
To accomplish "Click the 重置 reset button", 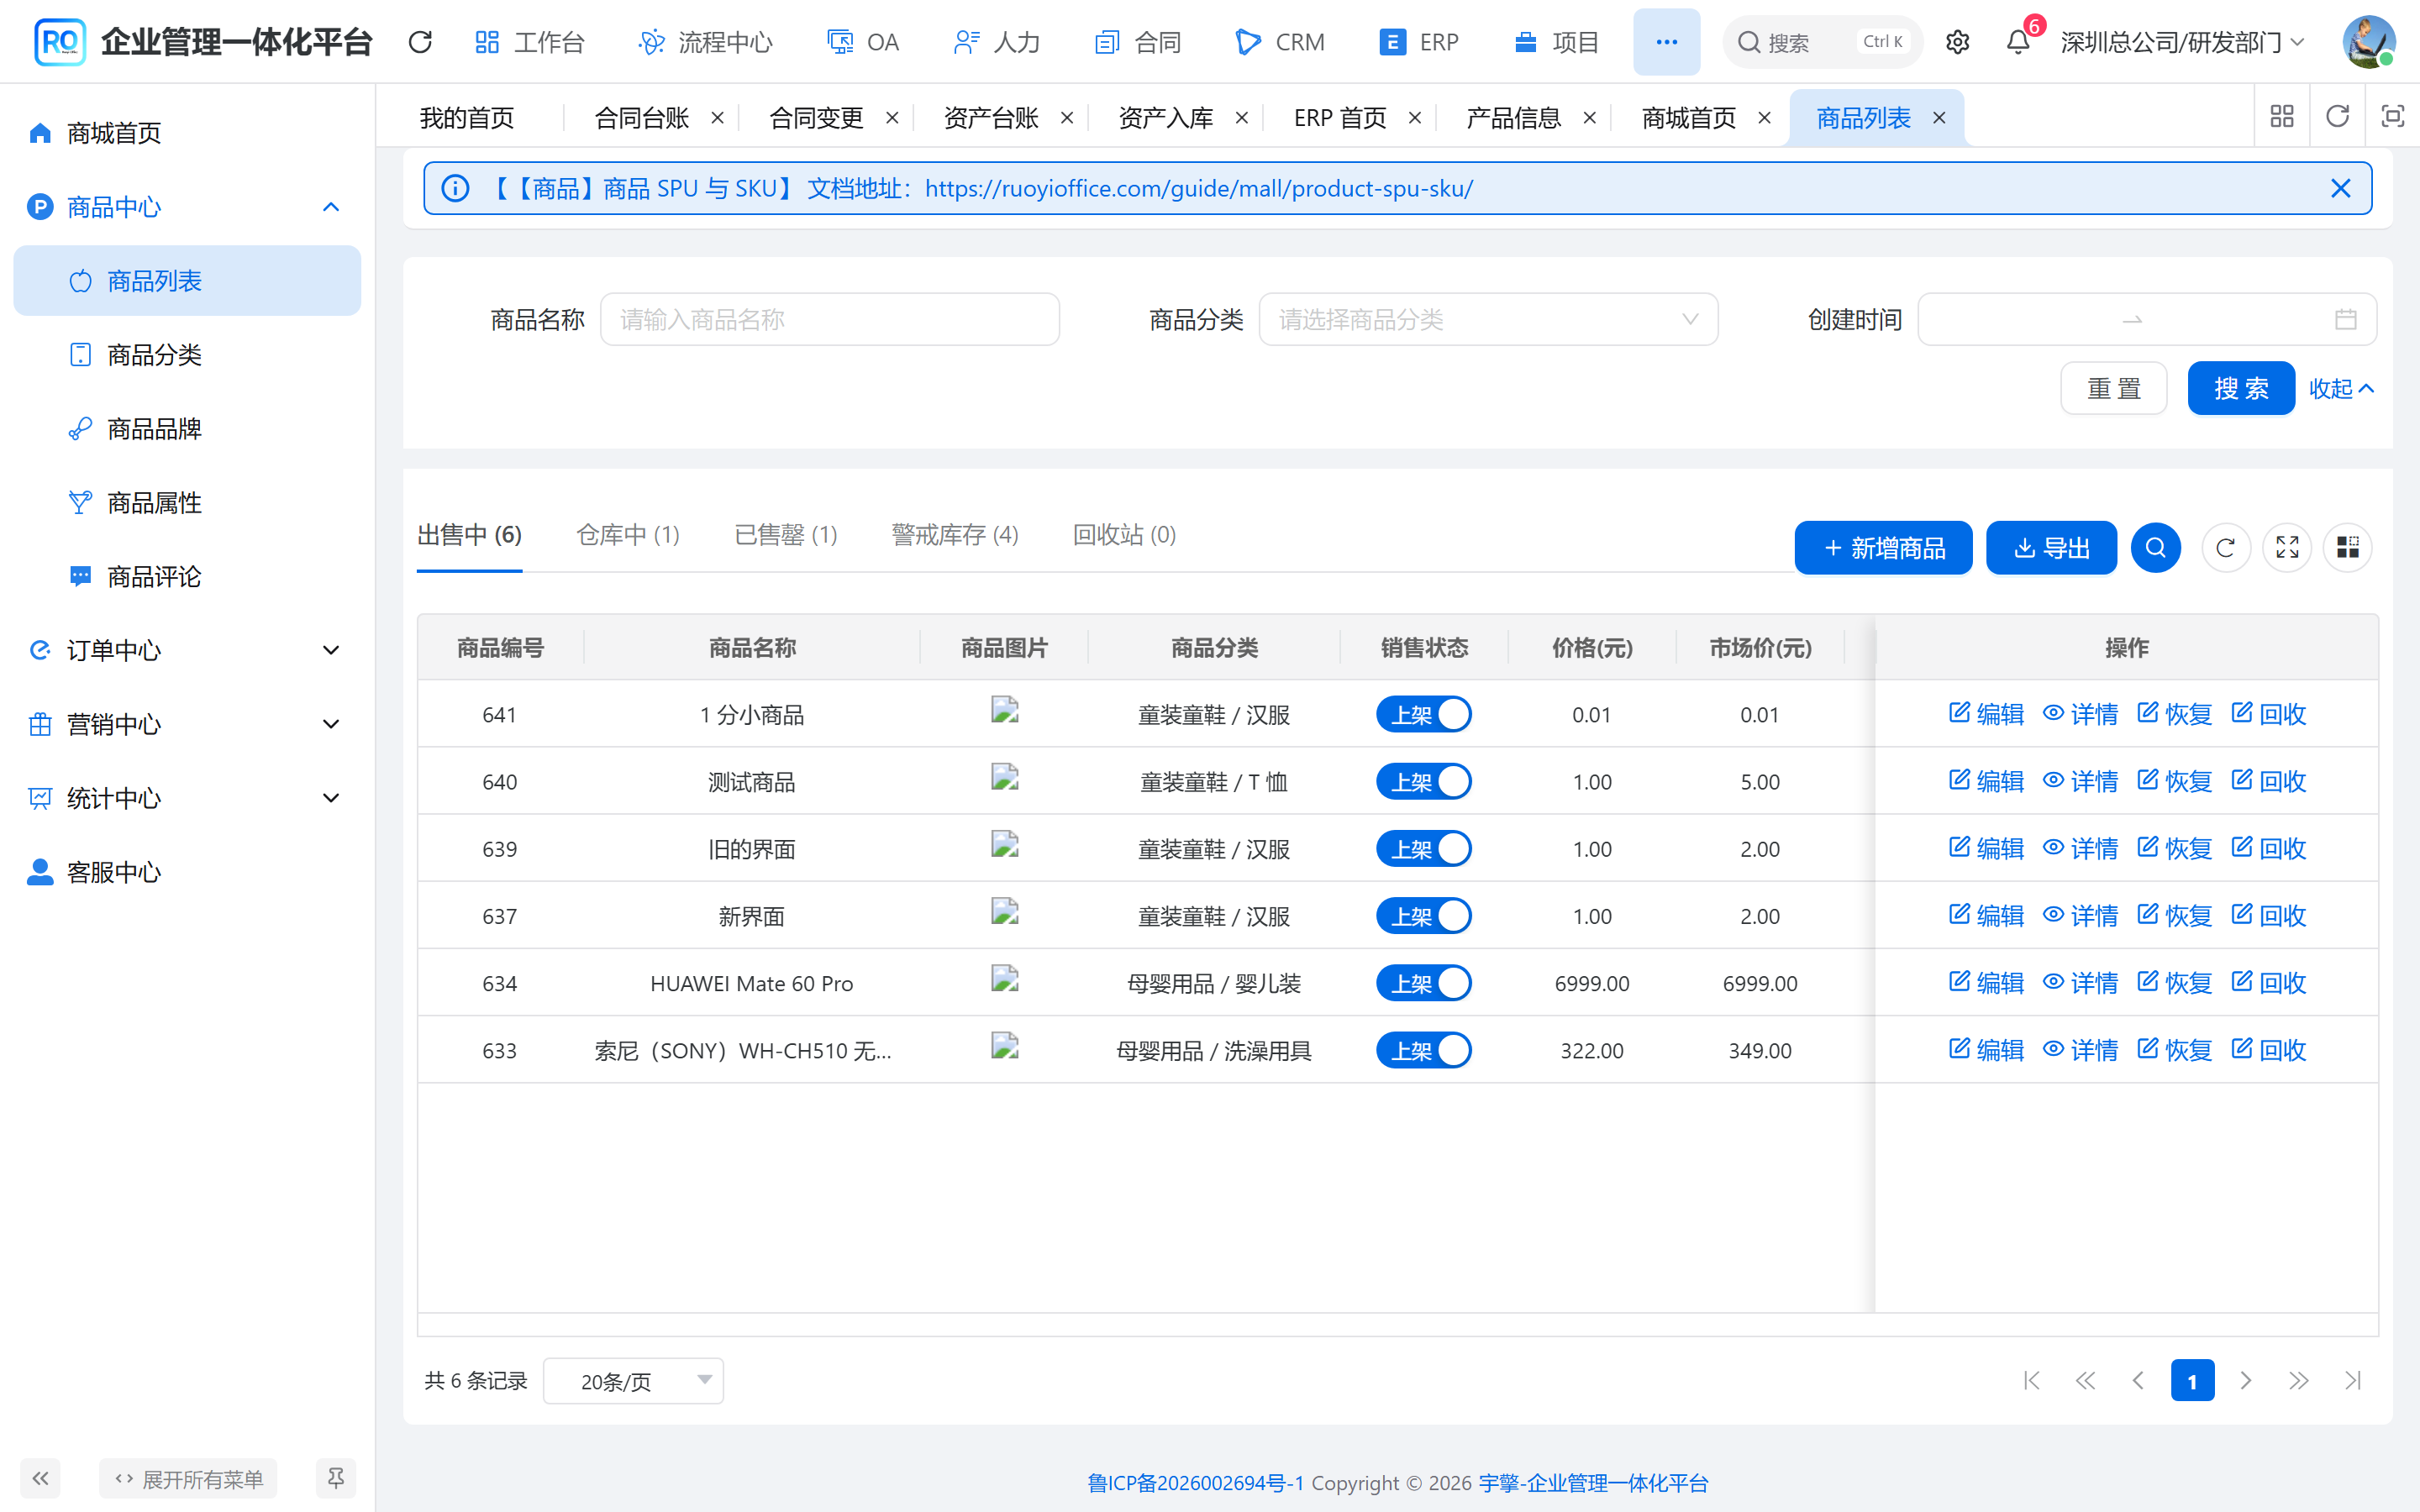I will coord(2113,388).
